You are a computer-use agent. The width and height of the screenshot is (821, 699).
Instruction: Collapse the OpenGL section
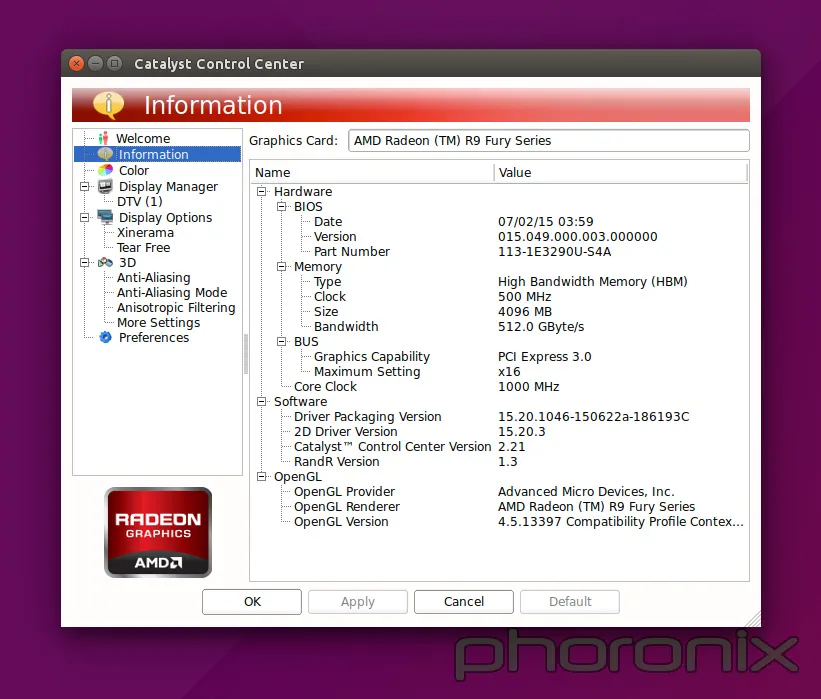tap(261, 476)
